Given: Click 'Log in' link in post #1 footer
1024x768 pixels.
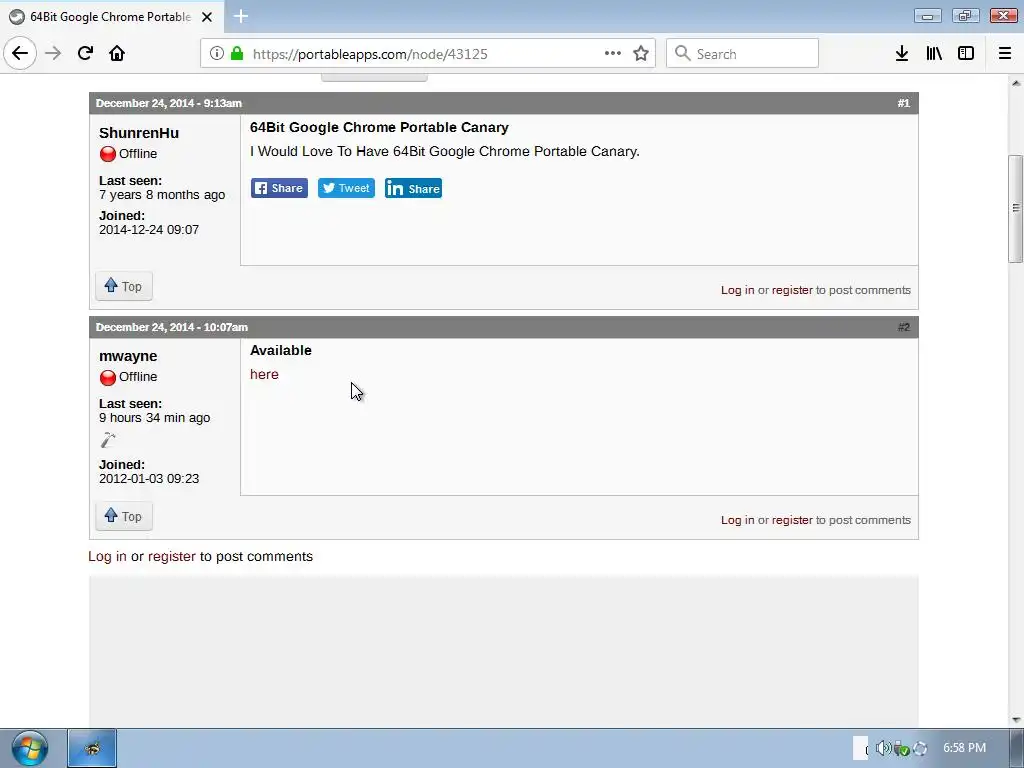Looking at the screenshot, I should tap(737, 290).
